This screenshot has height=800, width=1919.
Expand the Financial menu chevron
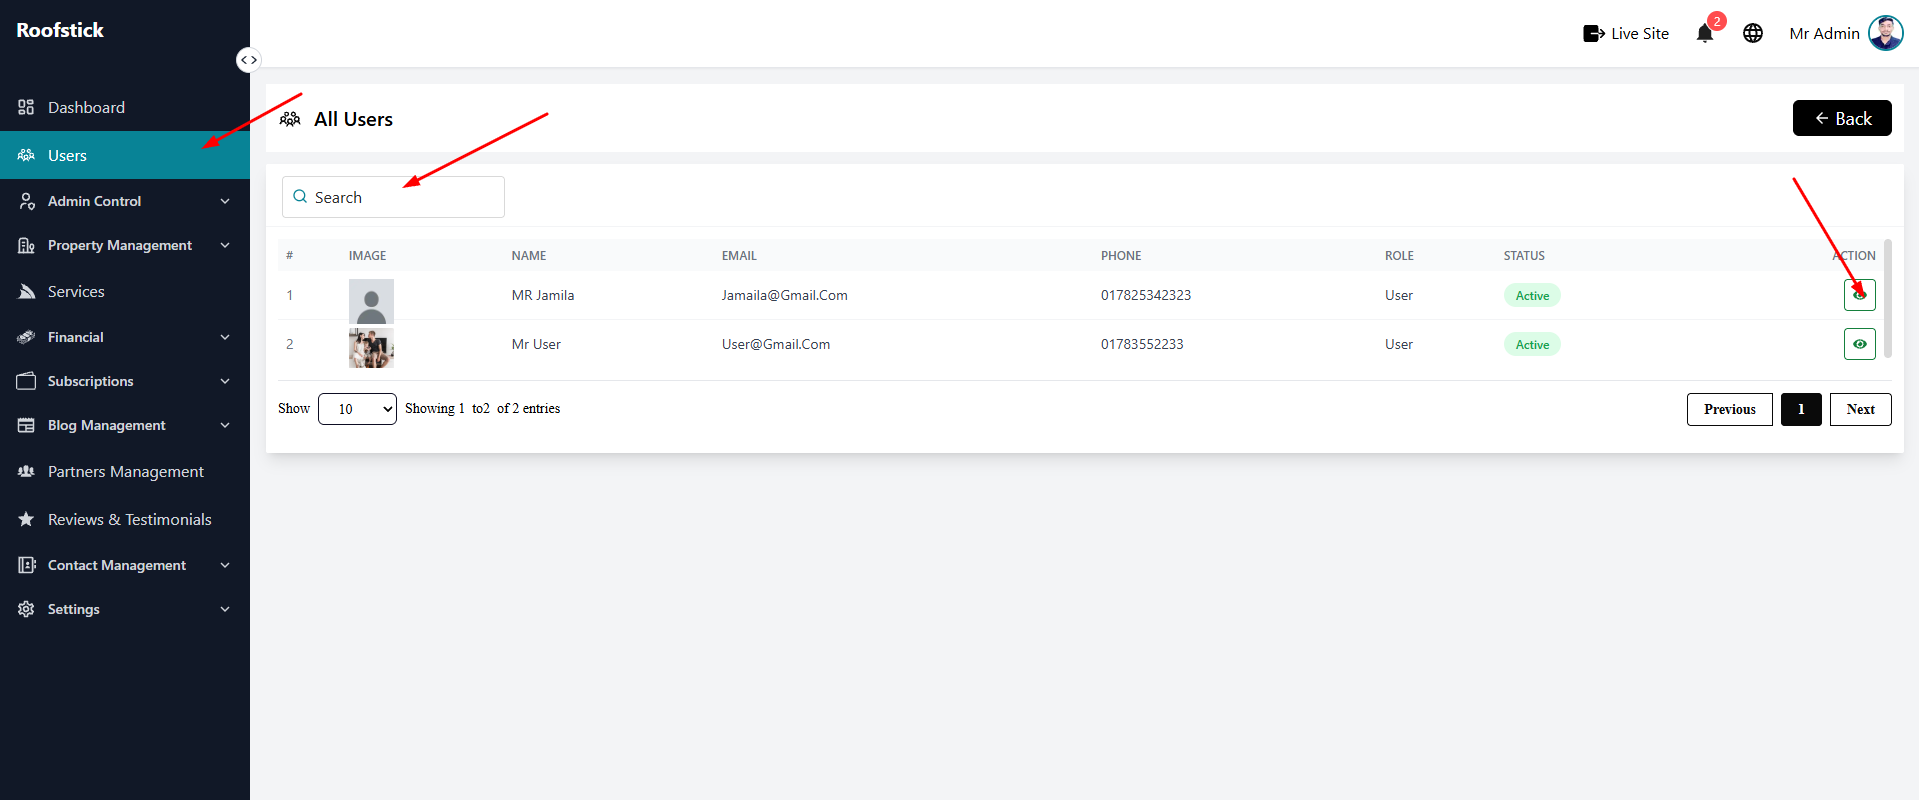coord(225,337)
